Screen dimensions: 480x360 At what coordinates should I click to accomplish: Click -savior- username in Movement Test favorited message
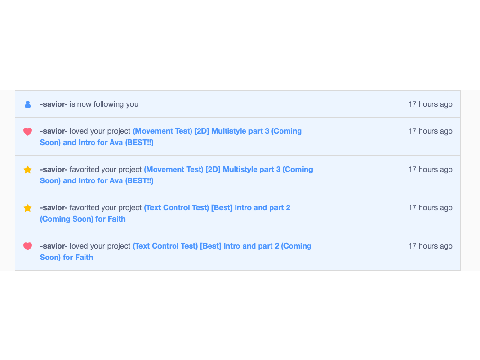pyautogui.click(x=53, y=170)
